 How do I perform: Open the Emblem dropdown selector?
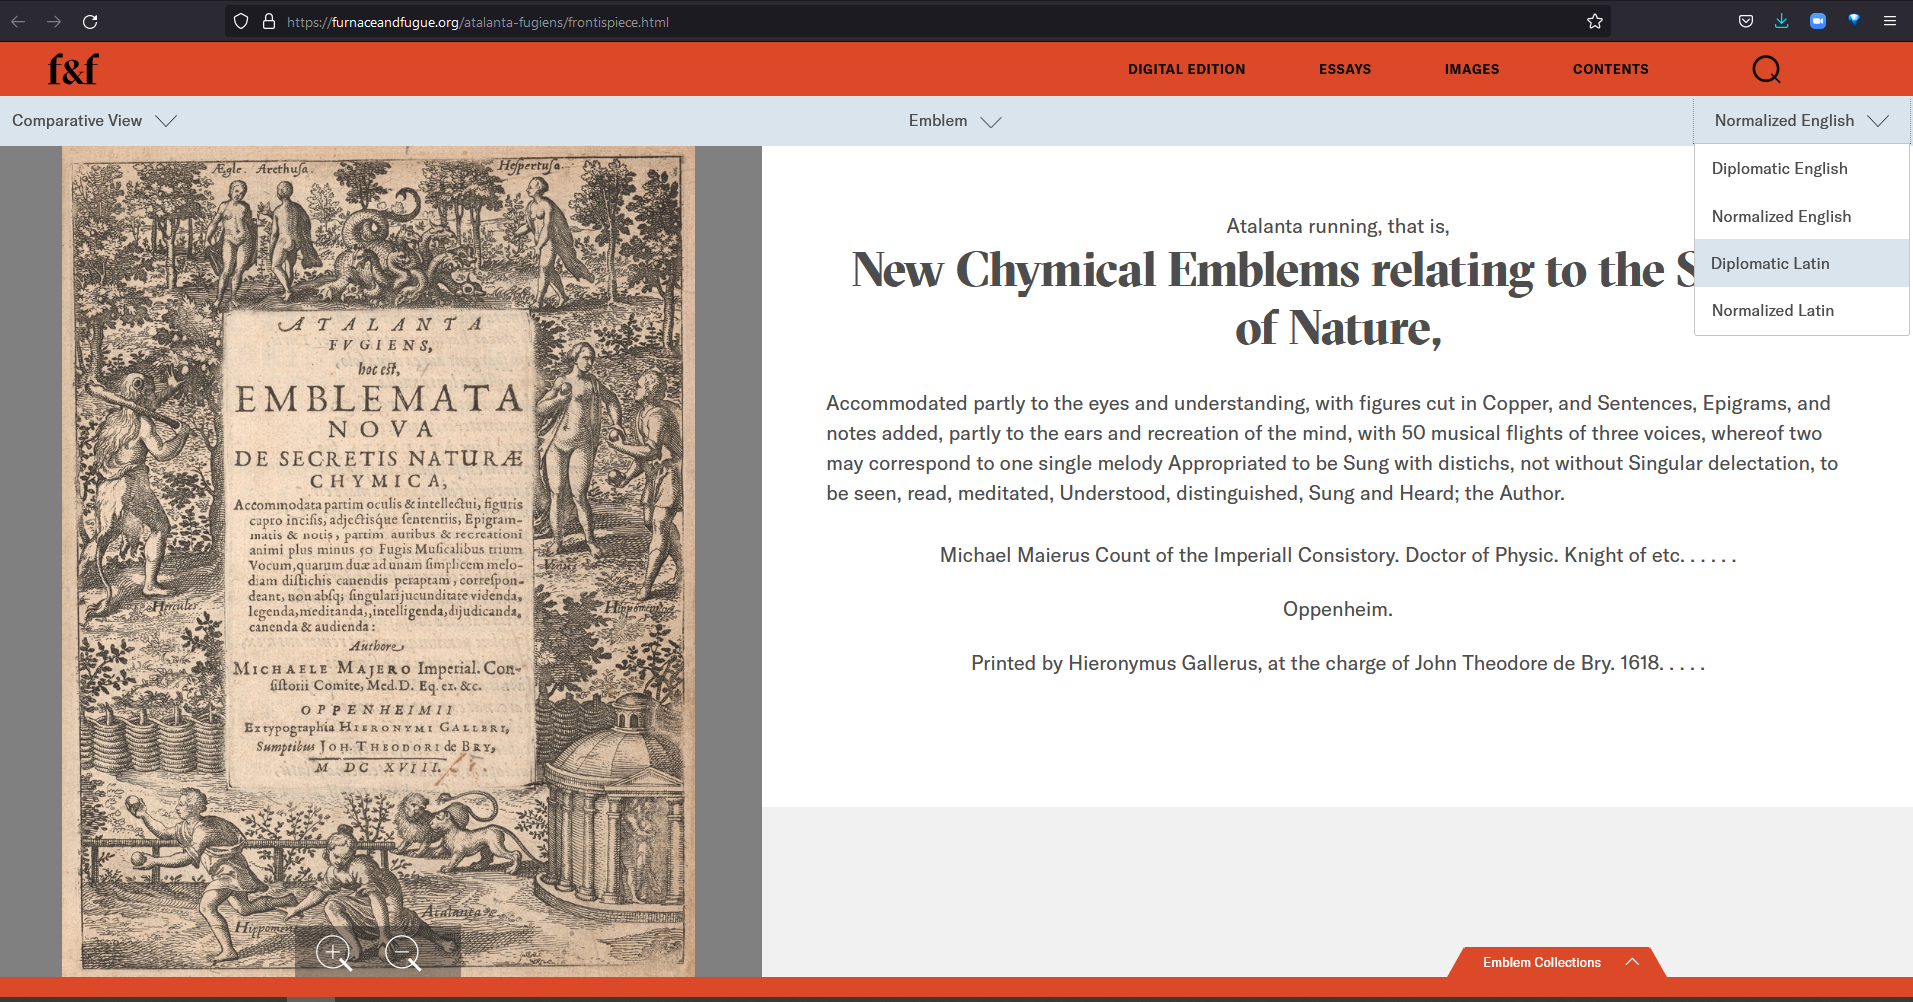coord(955,121)
